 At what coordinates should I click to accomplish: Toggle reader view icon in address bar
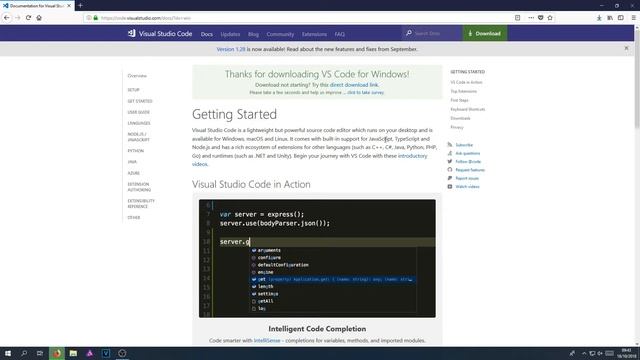pyautogui.click(x=518, y=18)
